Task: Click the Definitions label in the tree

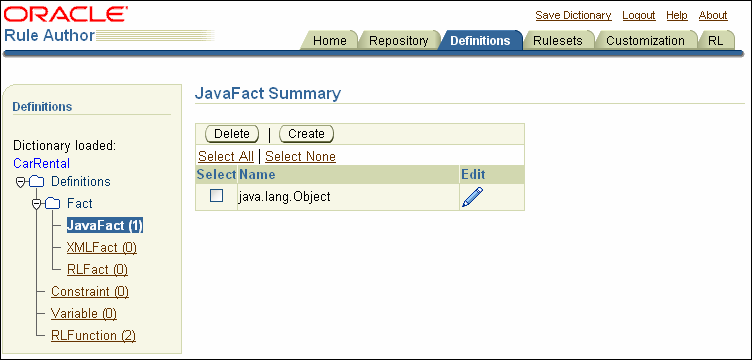Action: [x=81, y=182]
